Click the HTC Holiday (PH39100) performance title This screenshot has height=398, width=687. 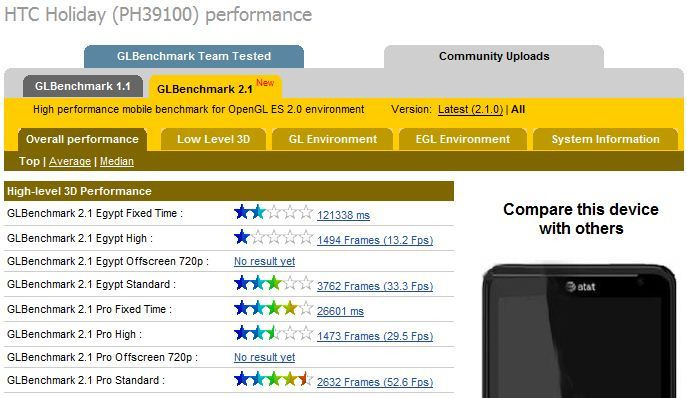pos(158,15)
